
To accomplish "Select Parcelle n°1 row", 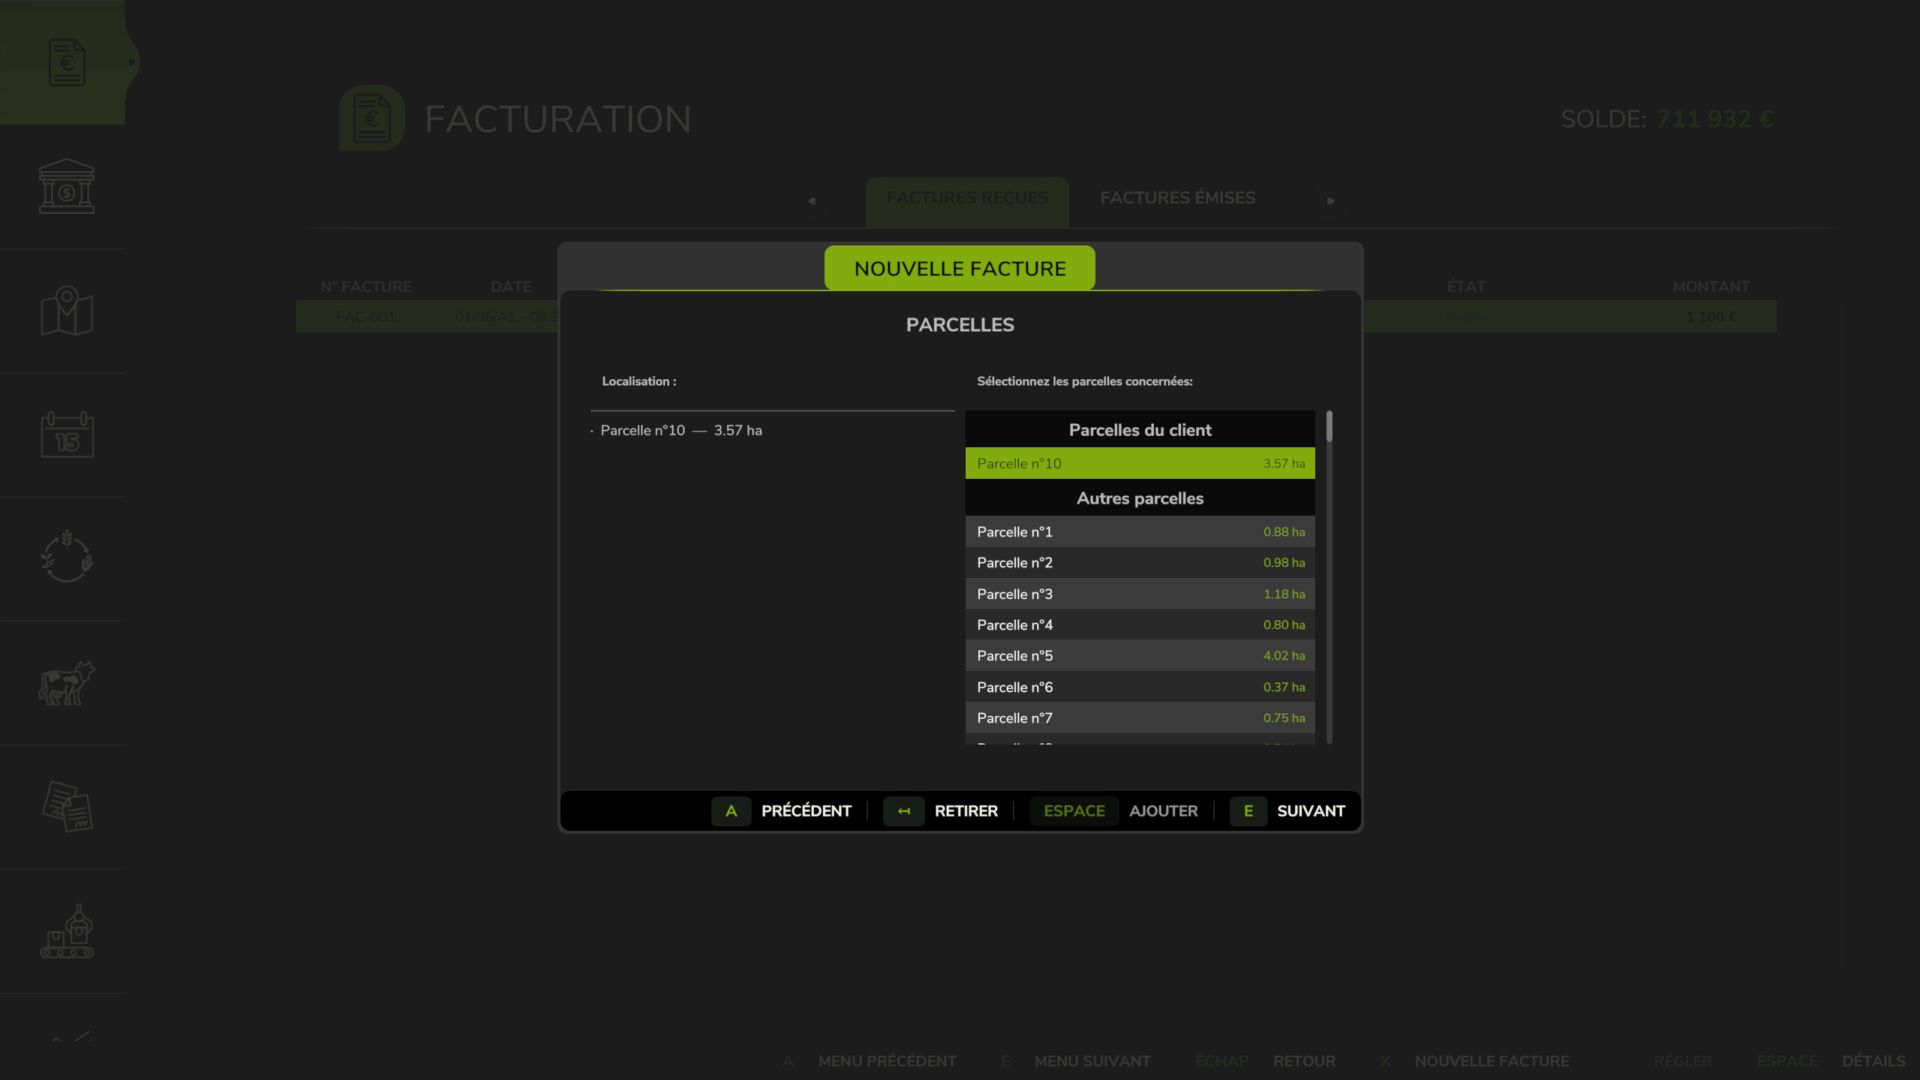I will [x=1139, y=532].
